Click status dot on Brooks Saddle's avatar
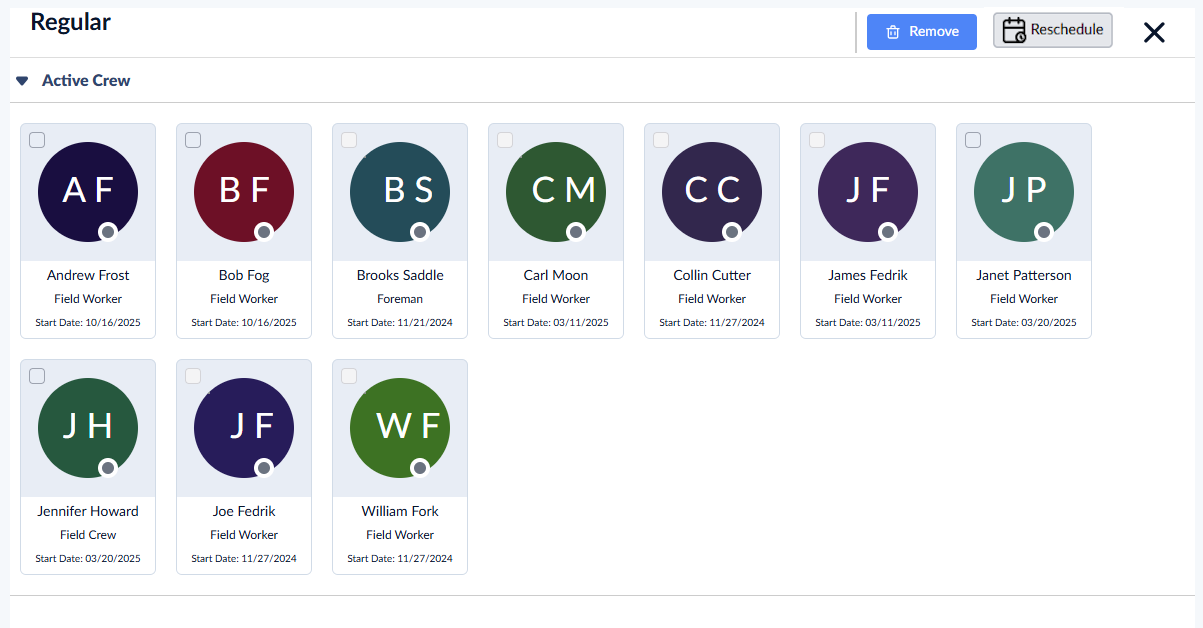The image size is (1203, 628). [420, 232]
